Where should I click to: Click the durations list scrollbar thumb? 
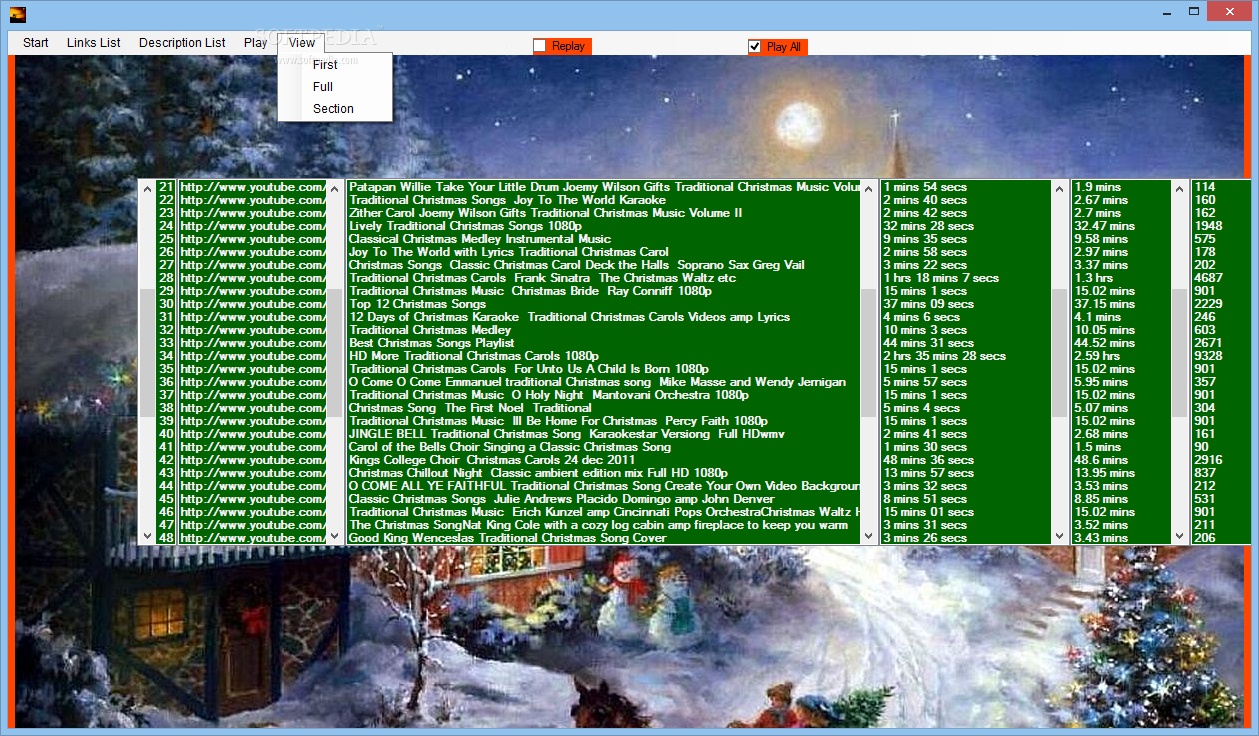coord(1059,353)
